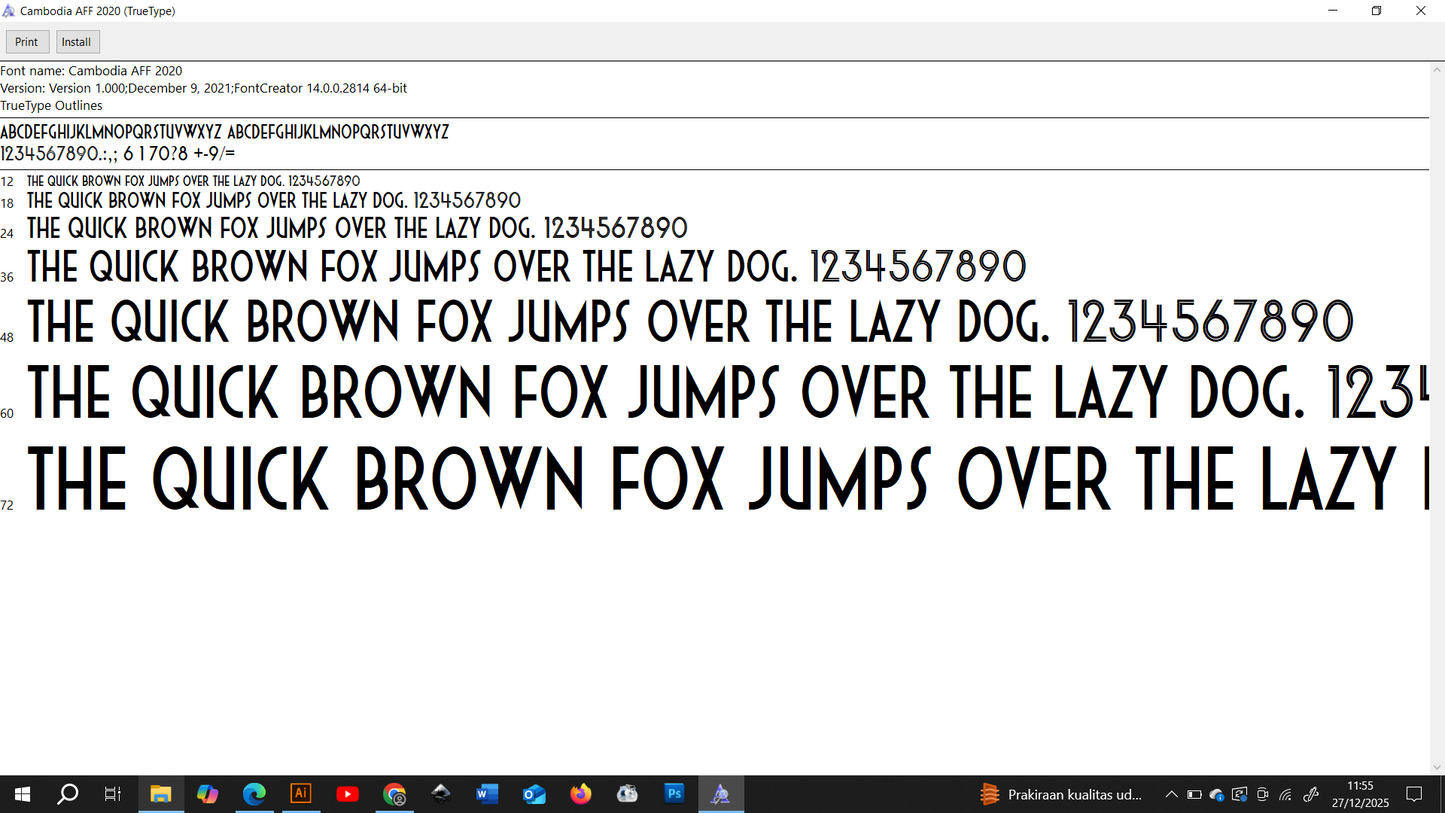Screen dimensions: 1445x813
Task: Print the font preview
Action: pyautogui.click(x=27, y=41)
